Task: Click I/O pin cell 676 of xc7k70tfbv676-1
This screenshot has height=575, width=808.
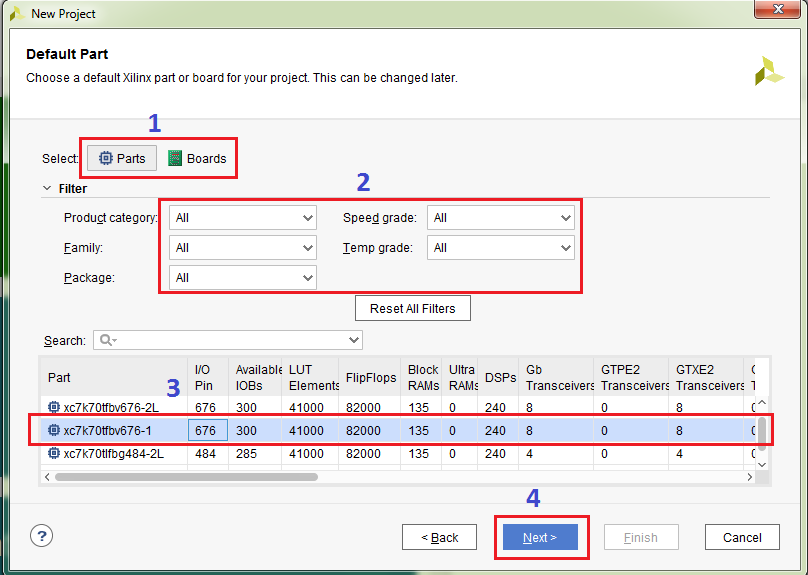Action: (208, 430)
